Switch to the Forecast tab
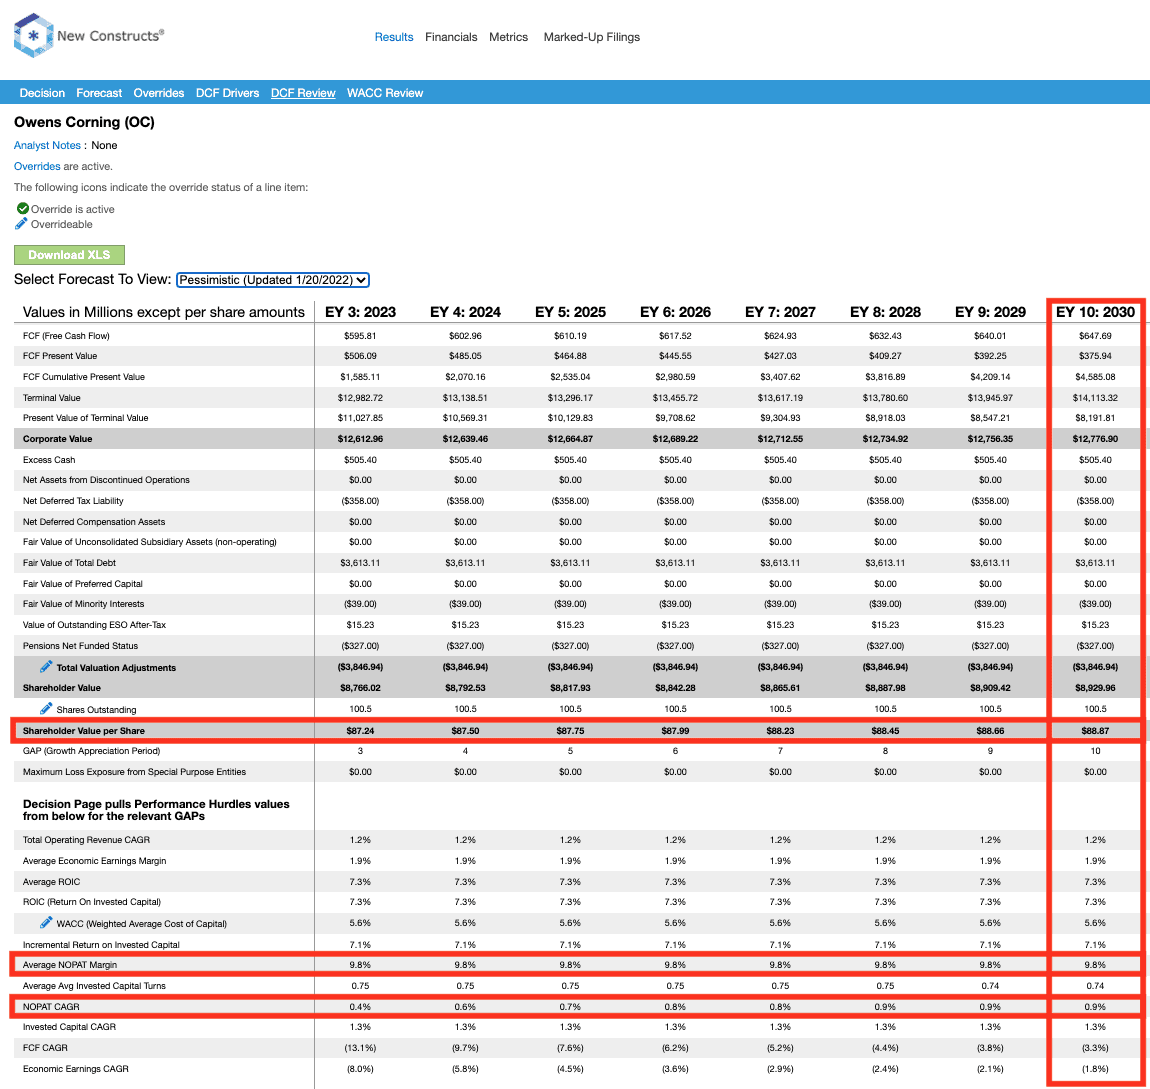The height and width of the screenshot is (1089, 1150). coord(99,93)
